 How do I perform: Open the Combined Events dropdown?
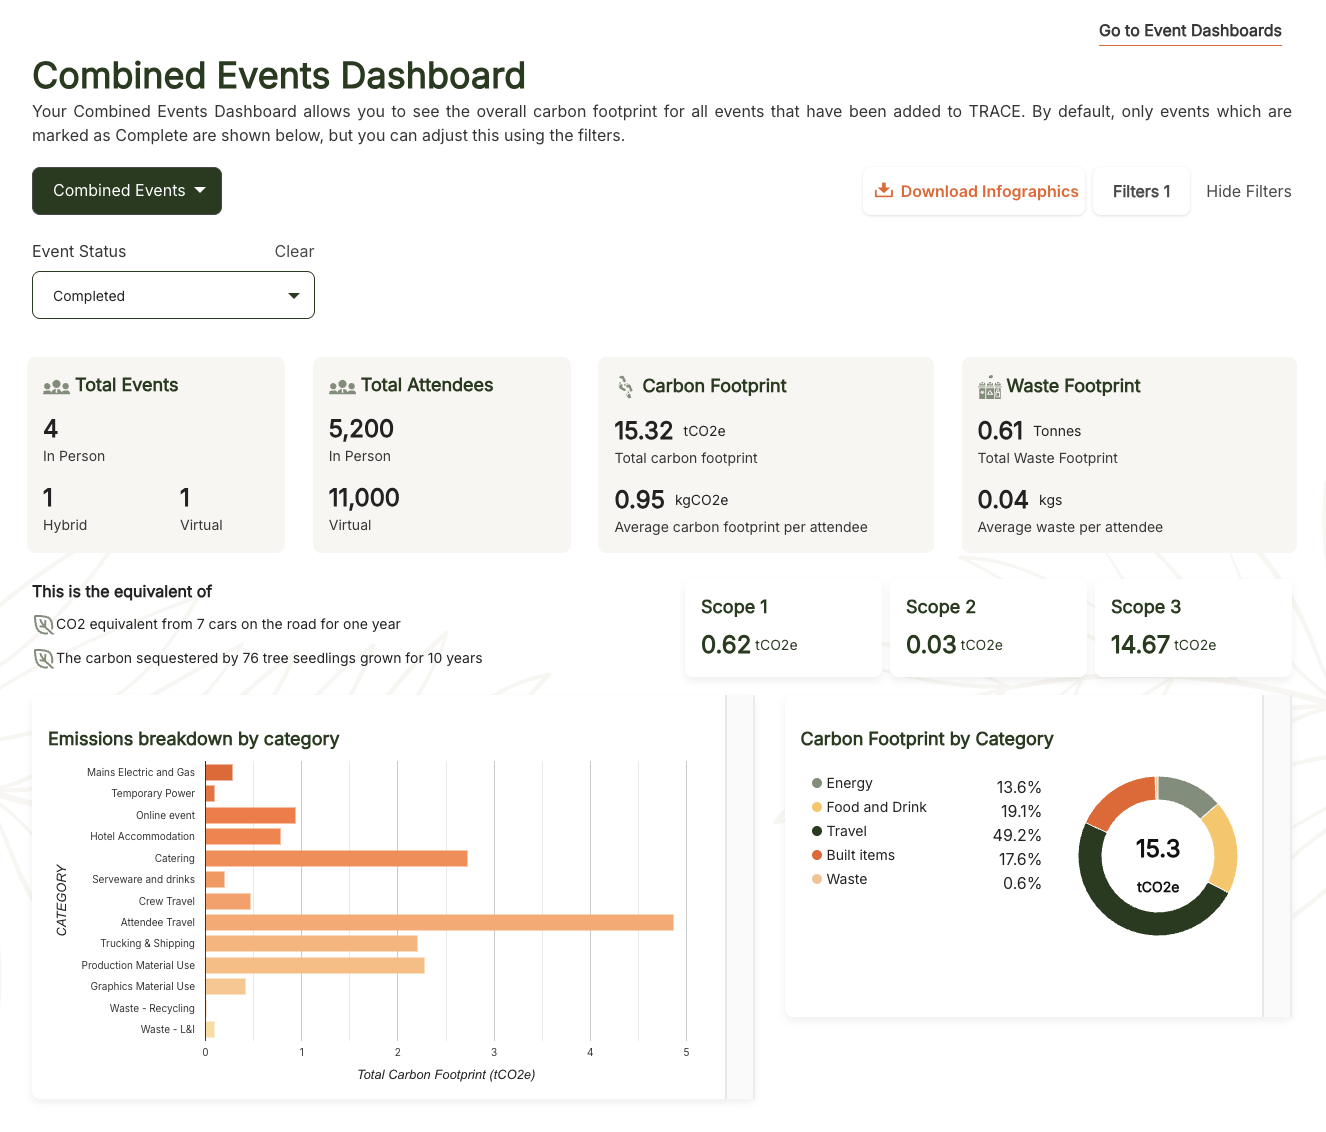tap(127, 191)
